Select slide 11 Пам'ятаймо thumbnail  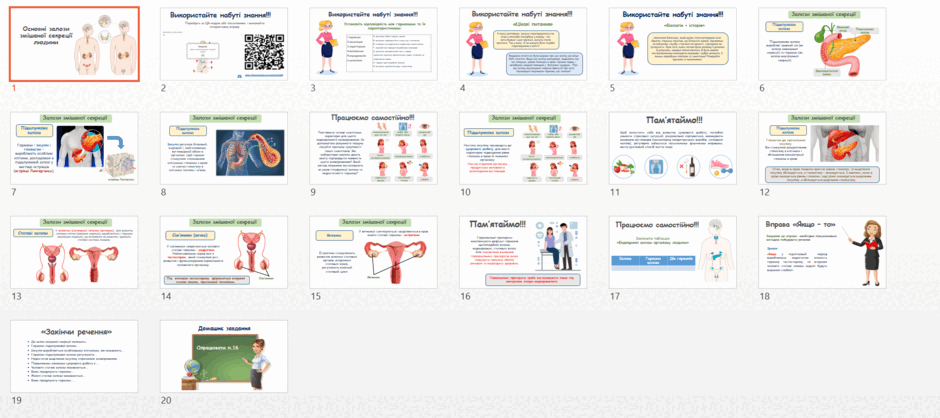click(x=673, y=148)
